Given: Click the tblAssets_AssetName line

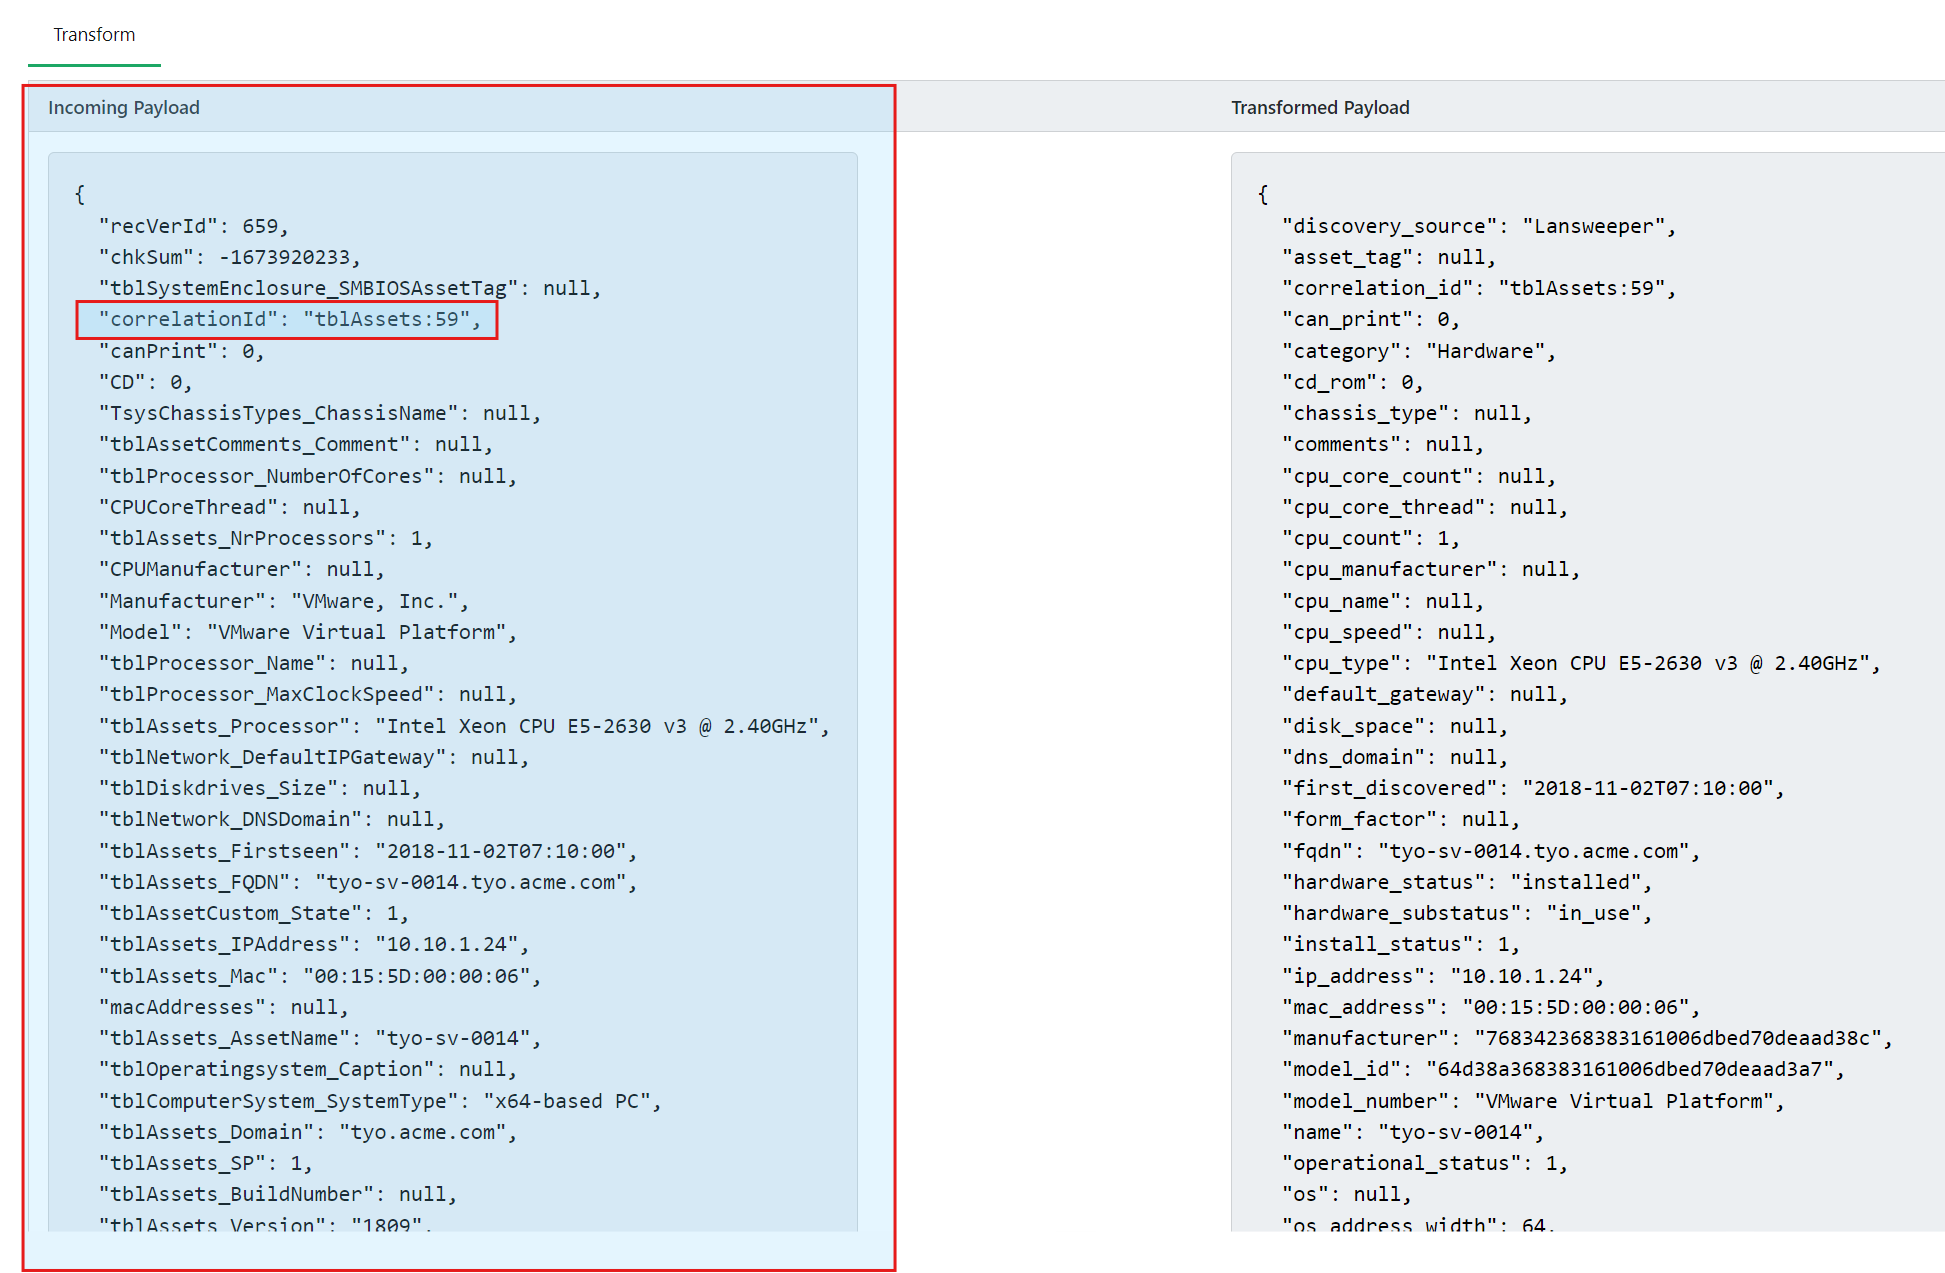Looking at the screenshot, I should 320,1038.
